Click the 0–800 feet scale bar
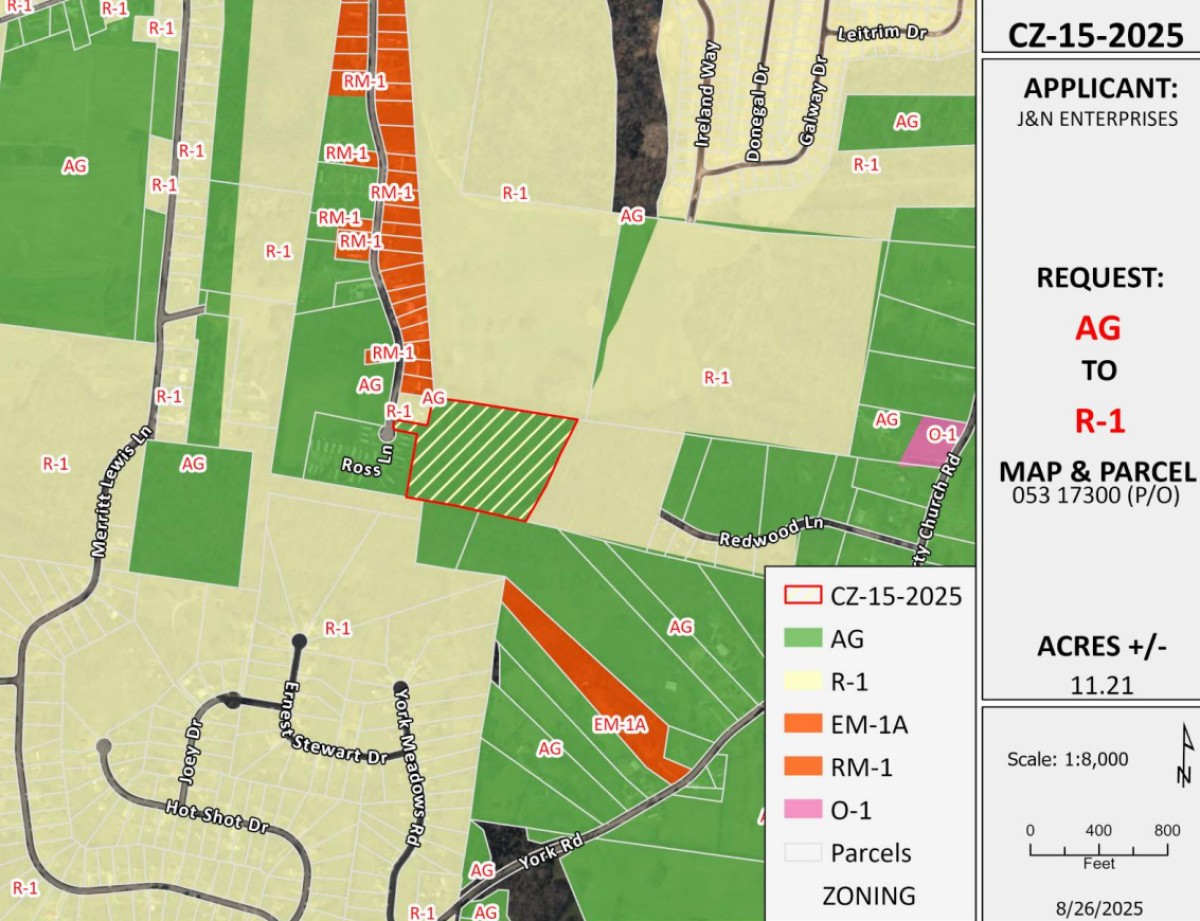 1098,850
